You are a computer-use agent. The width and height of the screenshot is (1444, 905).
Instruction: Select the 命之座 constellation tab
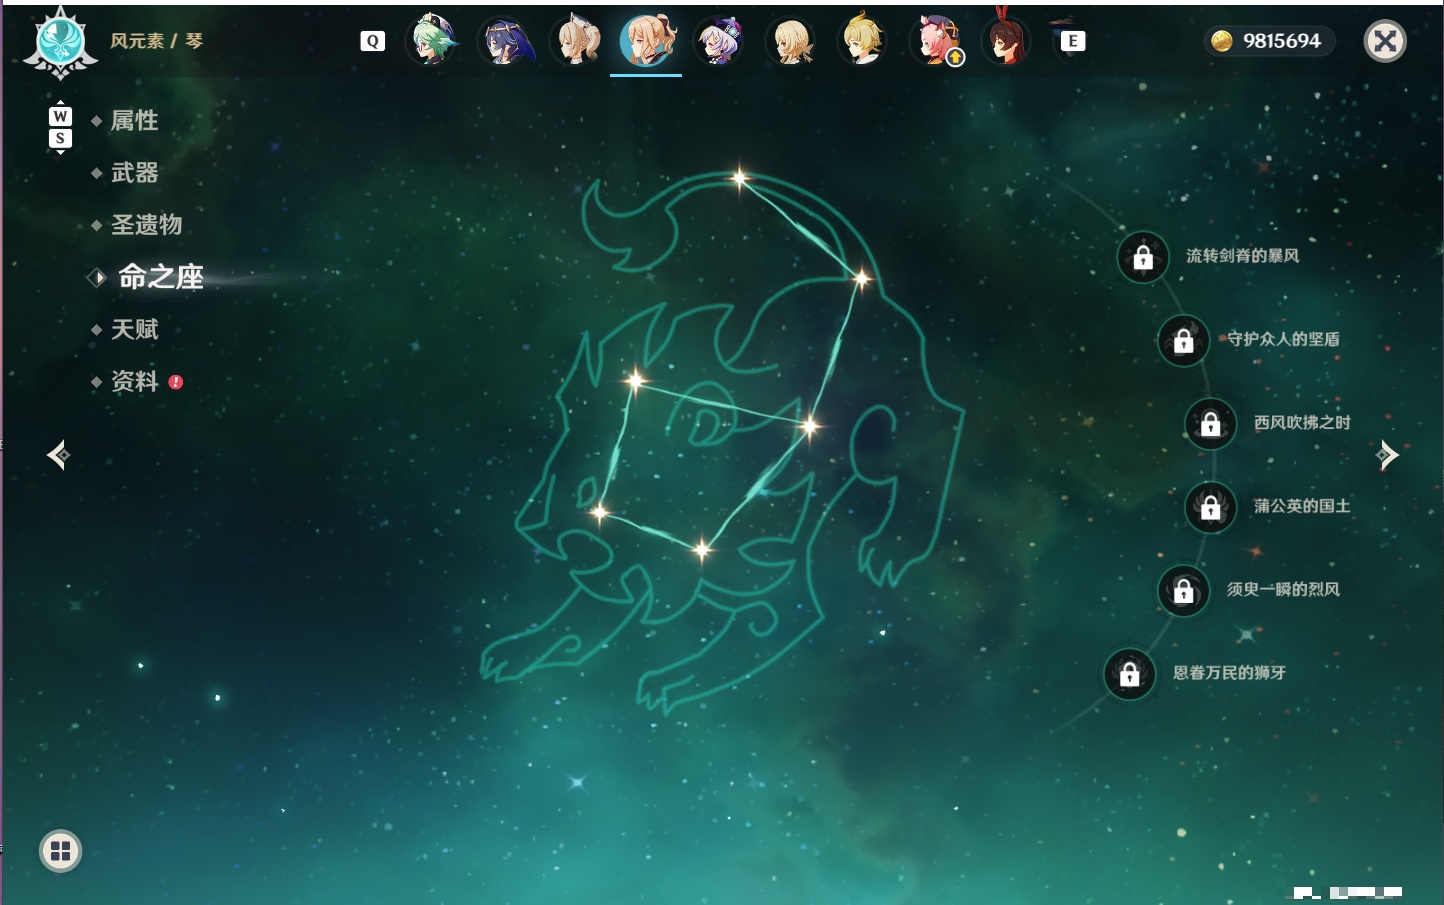coord(160,277)
